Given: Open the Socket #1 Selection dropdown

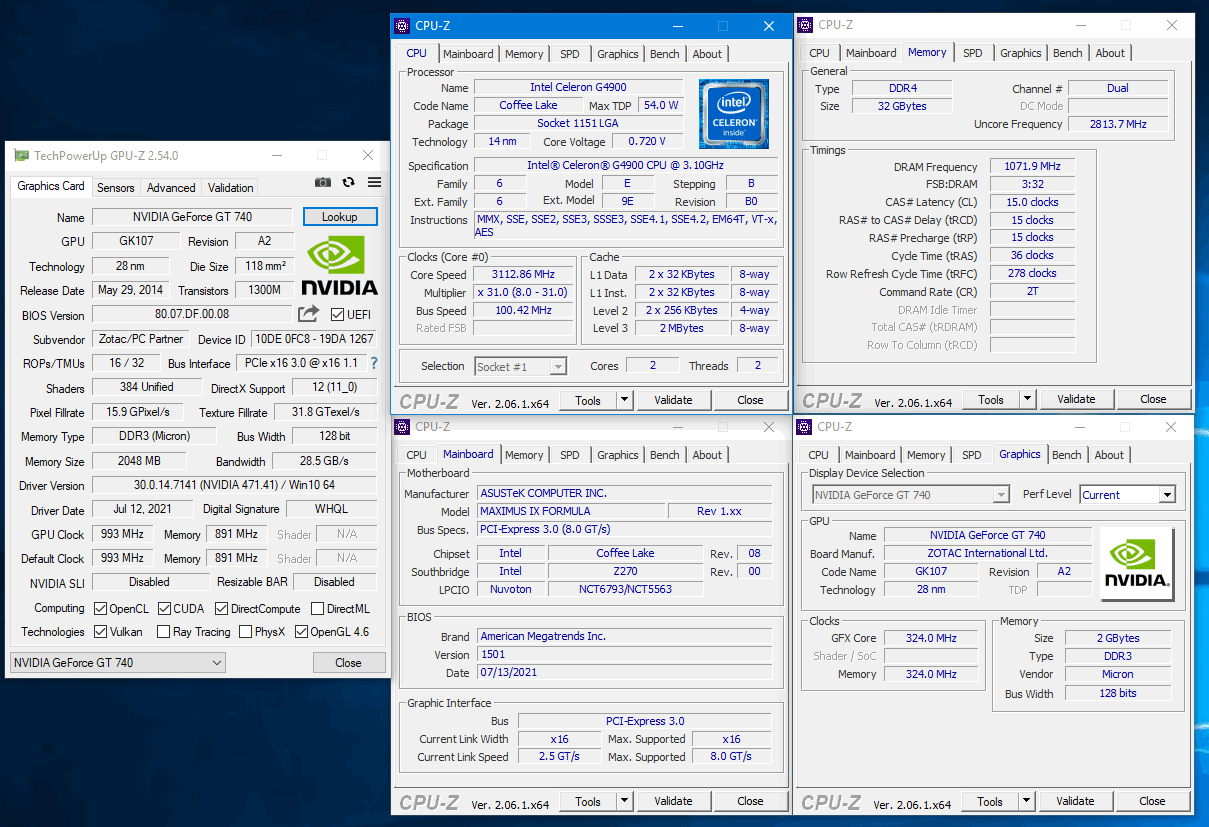Looking at the screenshot, I should [521, 367].
